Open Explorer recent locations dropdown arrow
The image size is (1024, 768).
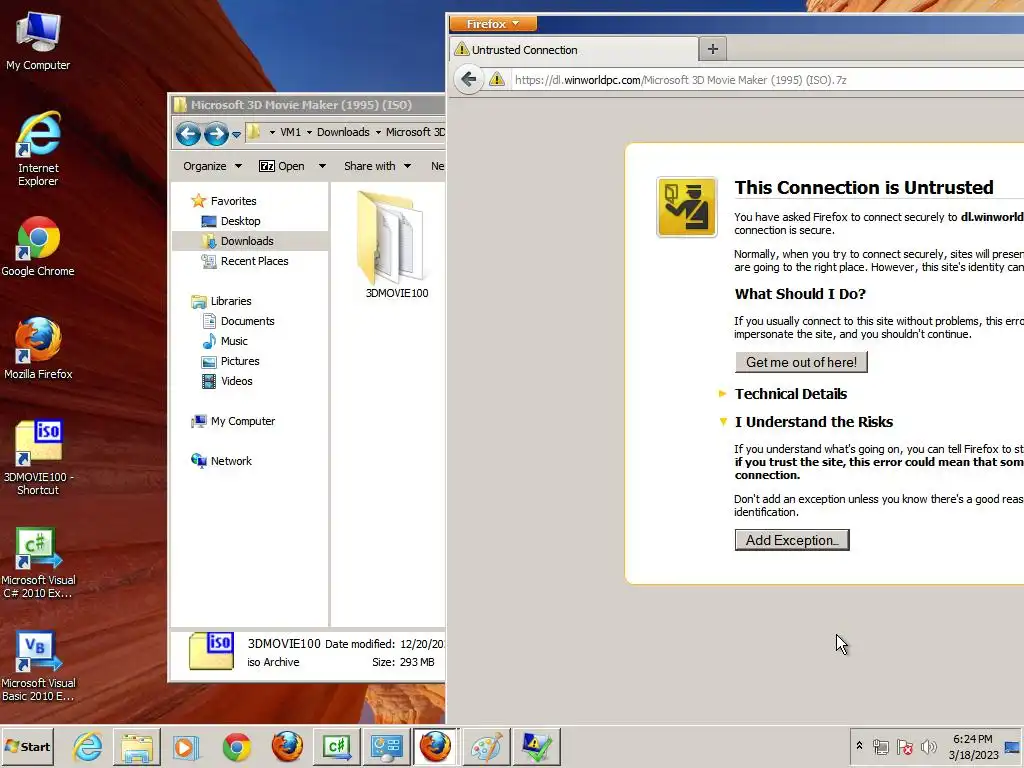point(236,135)
